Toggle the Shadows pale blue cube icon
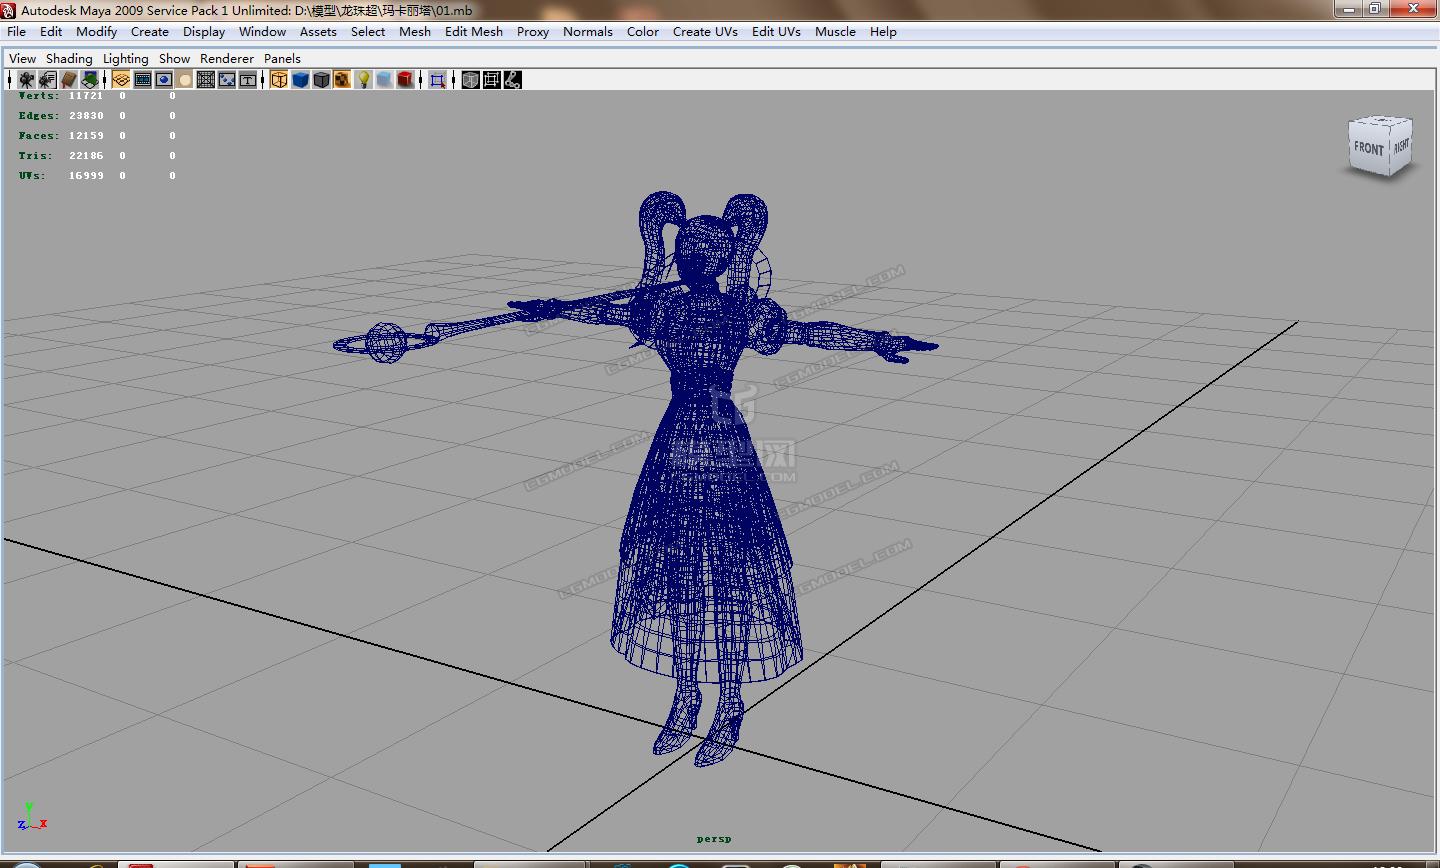This screenshot has height=868, width=1440. pos(384,80)
